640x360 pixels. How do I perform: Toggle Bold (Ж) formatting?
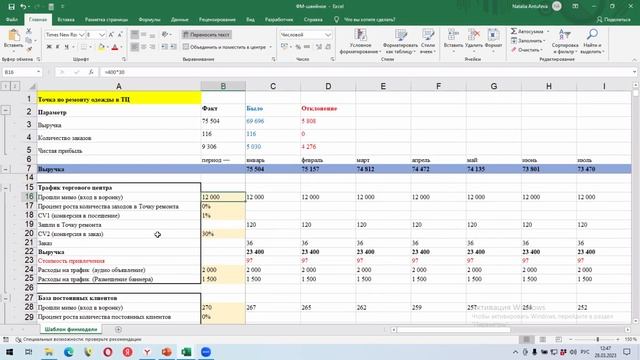pos(49,47)
